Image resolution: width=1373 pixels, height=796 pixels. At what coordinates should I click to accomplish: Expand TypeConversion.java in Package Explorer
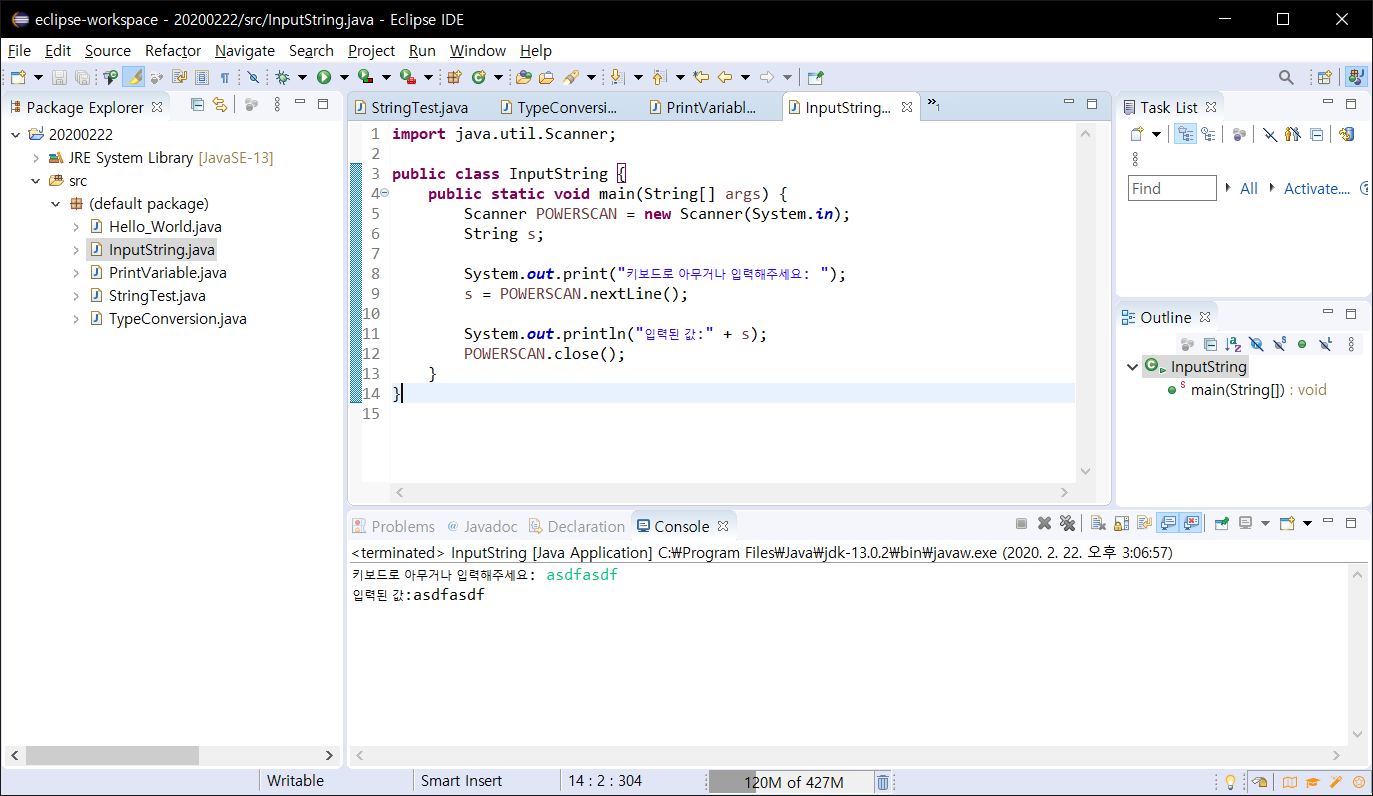(76, 319)
